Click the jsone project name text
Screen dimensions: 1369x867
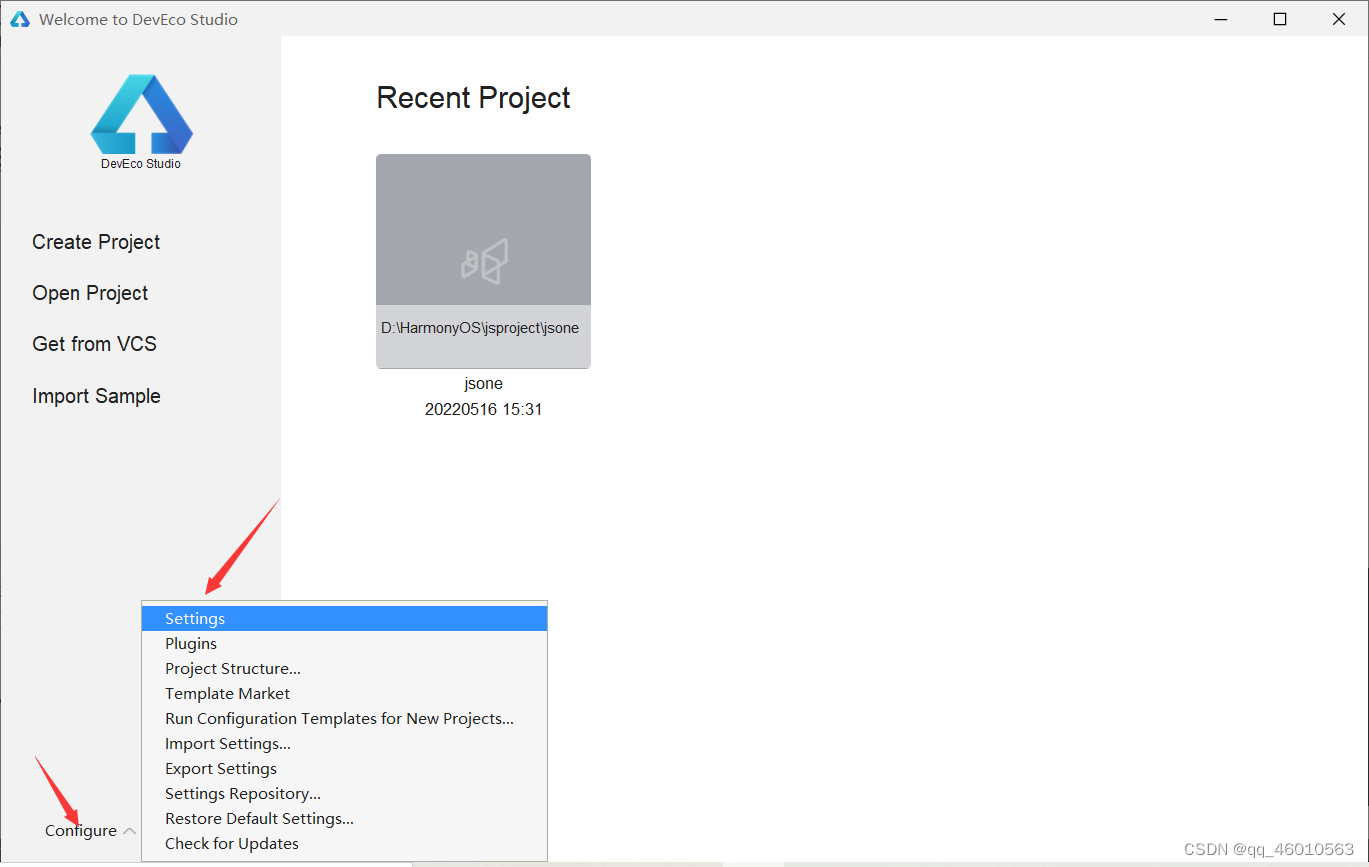(484, 384)
